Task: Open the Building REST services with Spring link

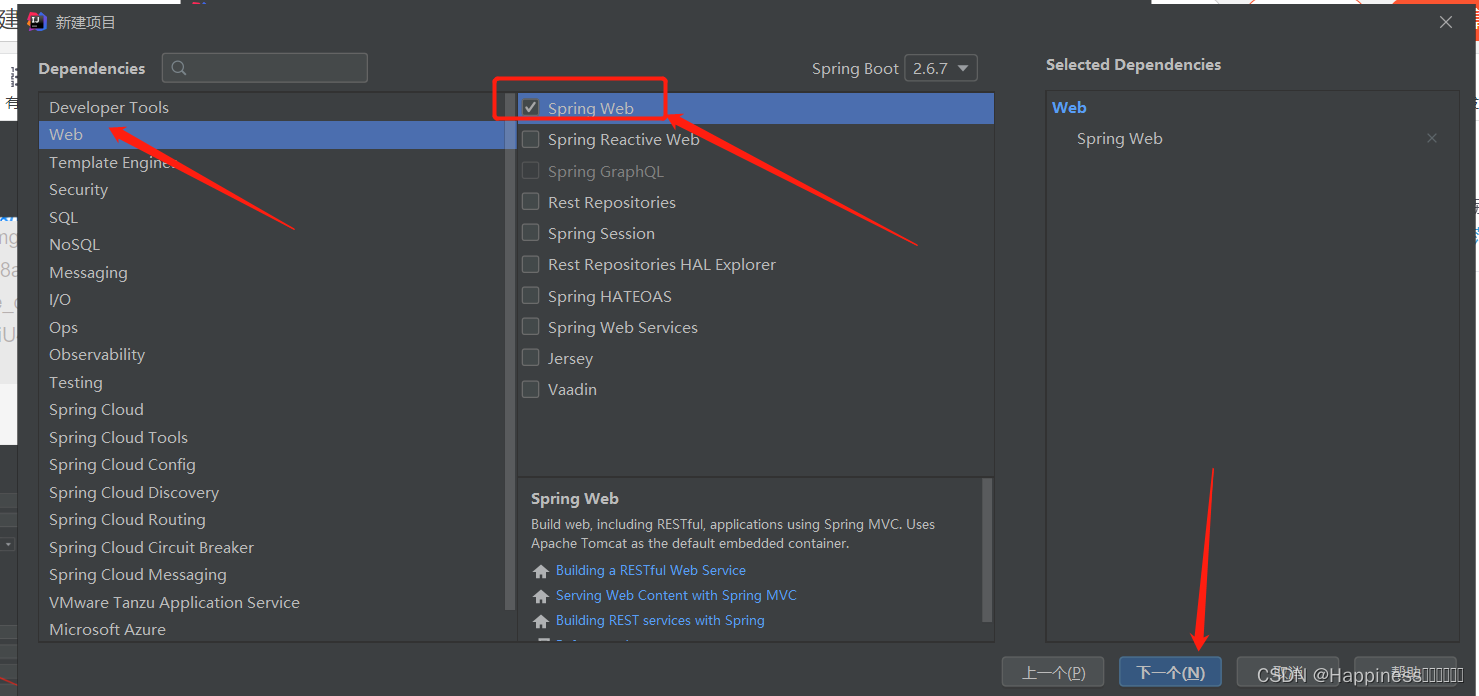Action: (x=660, y=621)
